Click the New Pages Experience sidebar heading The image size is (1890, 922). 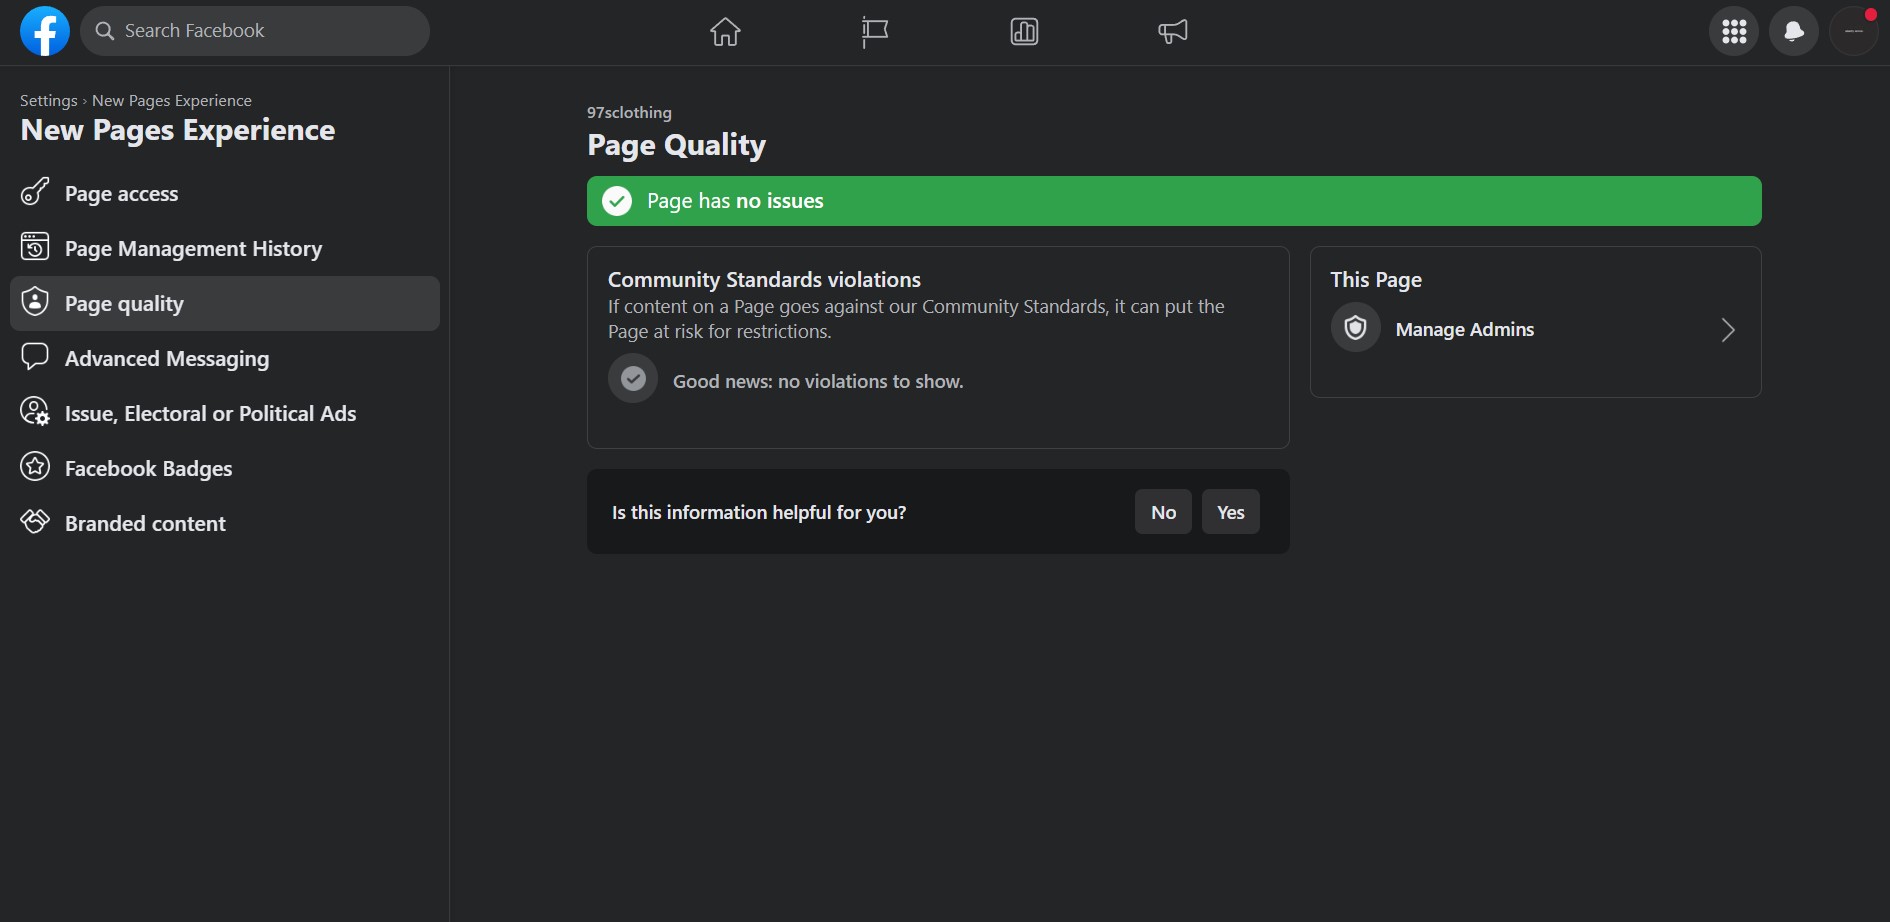tap(178, 130)
